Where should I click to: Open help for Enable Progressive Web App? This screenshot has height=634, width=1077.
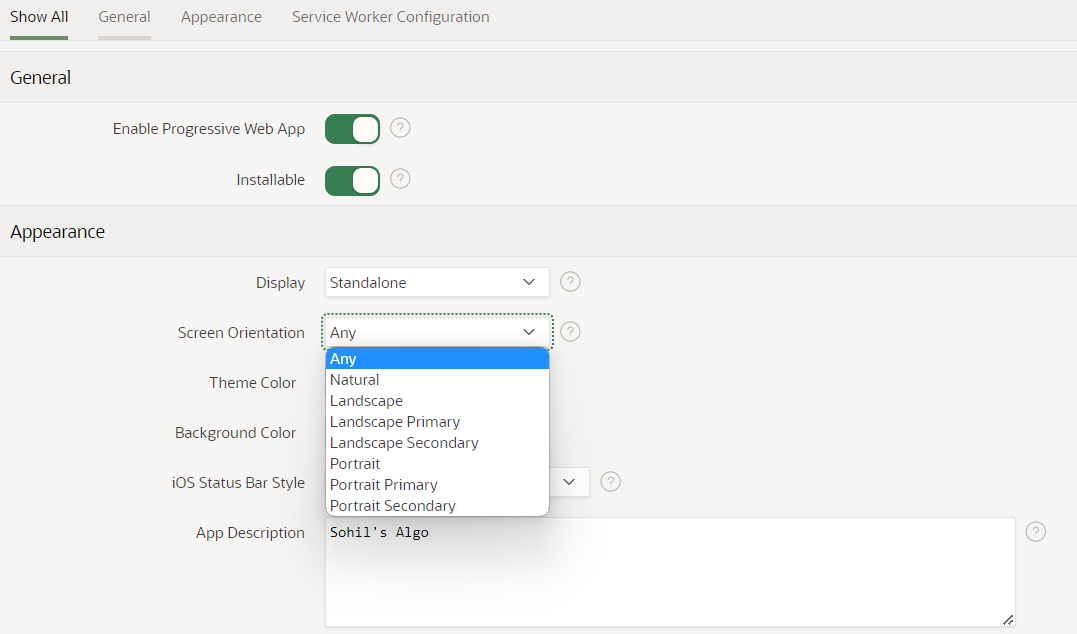pos(399,128)
